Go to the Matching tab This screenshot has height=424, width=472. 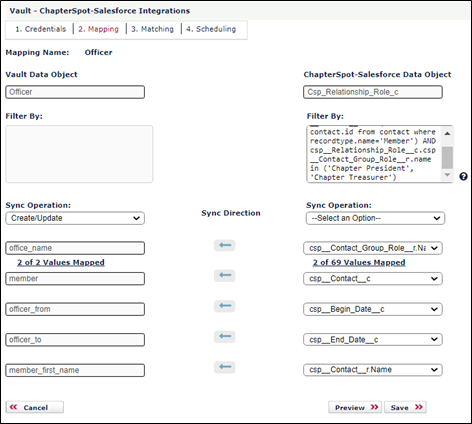152,29
